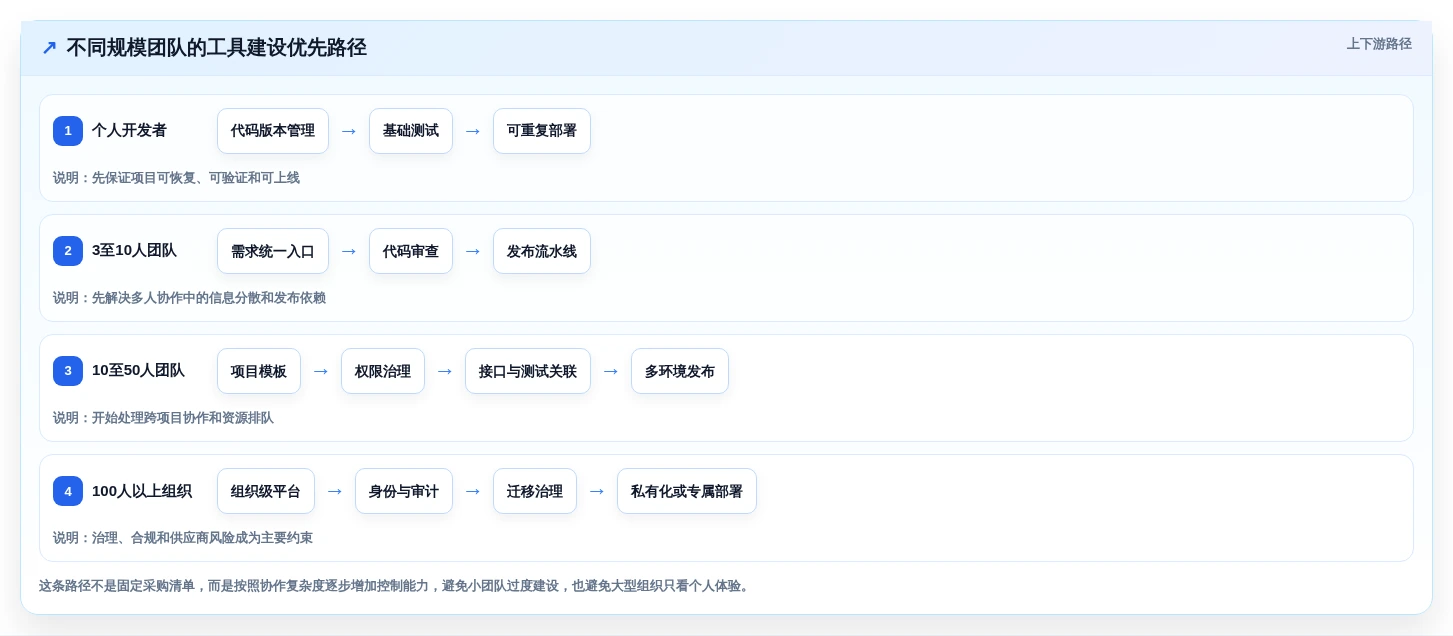Select the 接口与测试关联 step chip

[528, 371]
